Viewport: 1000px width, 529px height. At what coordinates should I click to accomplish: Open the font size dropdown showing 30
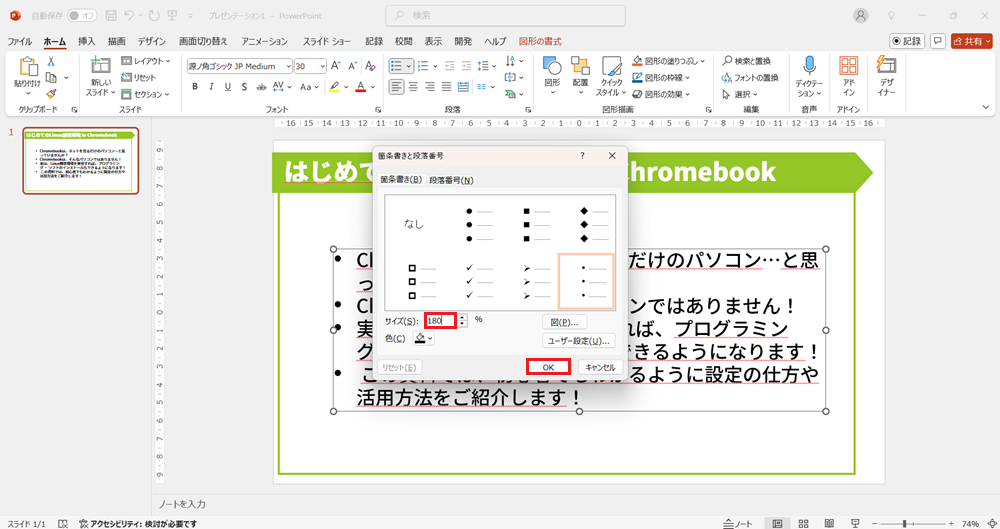[323, 66]
